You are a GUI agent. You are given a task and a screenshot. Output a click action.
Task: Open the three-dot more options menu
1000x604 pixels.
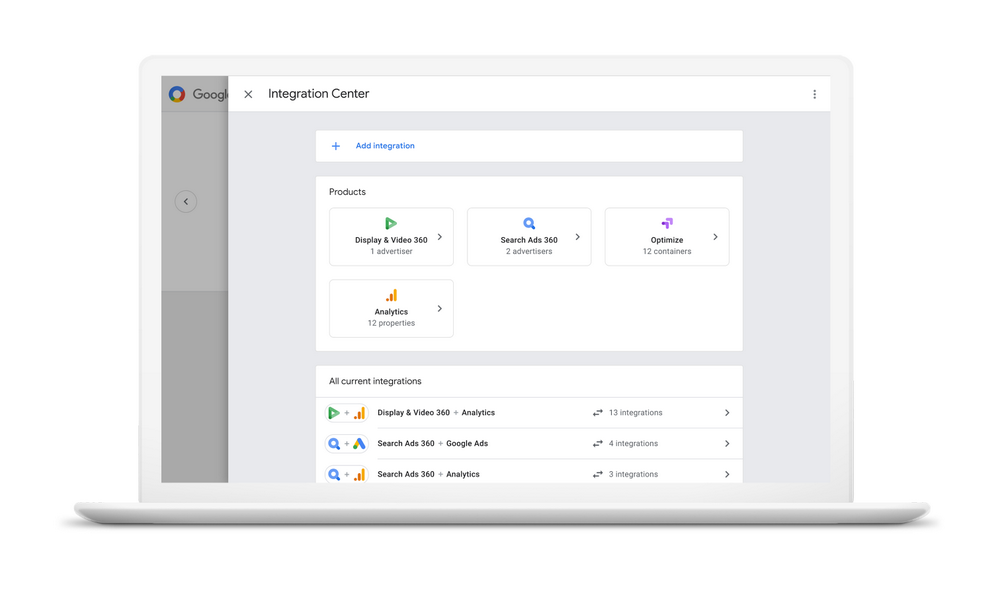click(814, 94)
